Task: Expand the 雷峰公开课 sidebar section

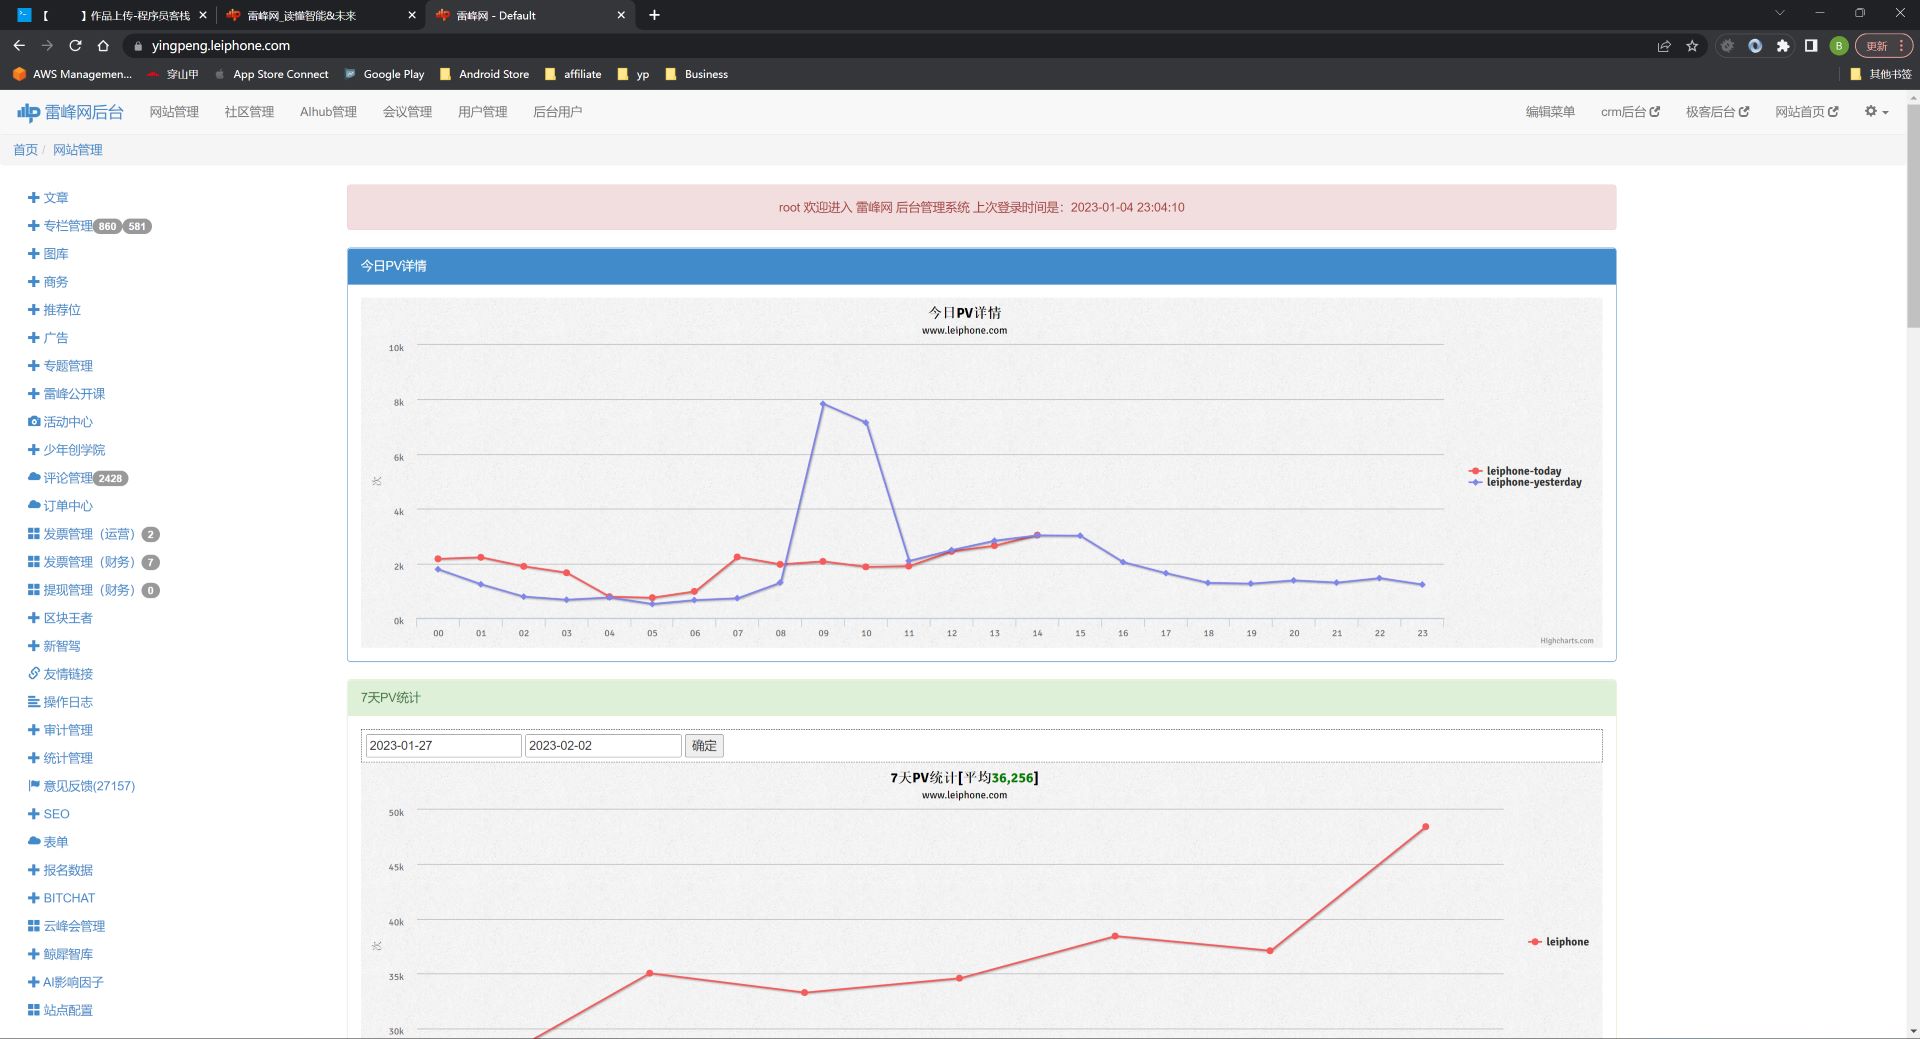Action: (x=66, y=394)
